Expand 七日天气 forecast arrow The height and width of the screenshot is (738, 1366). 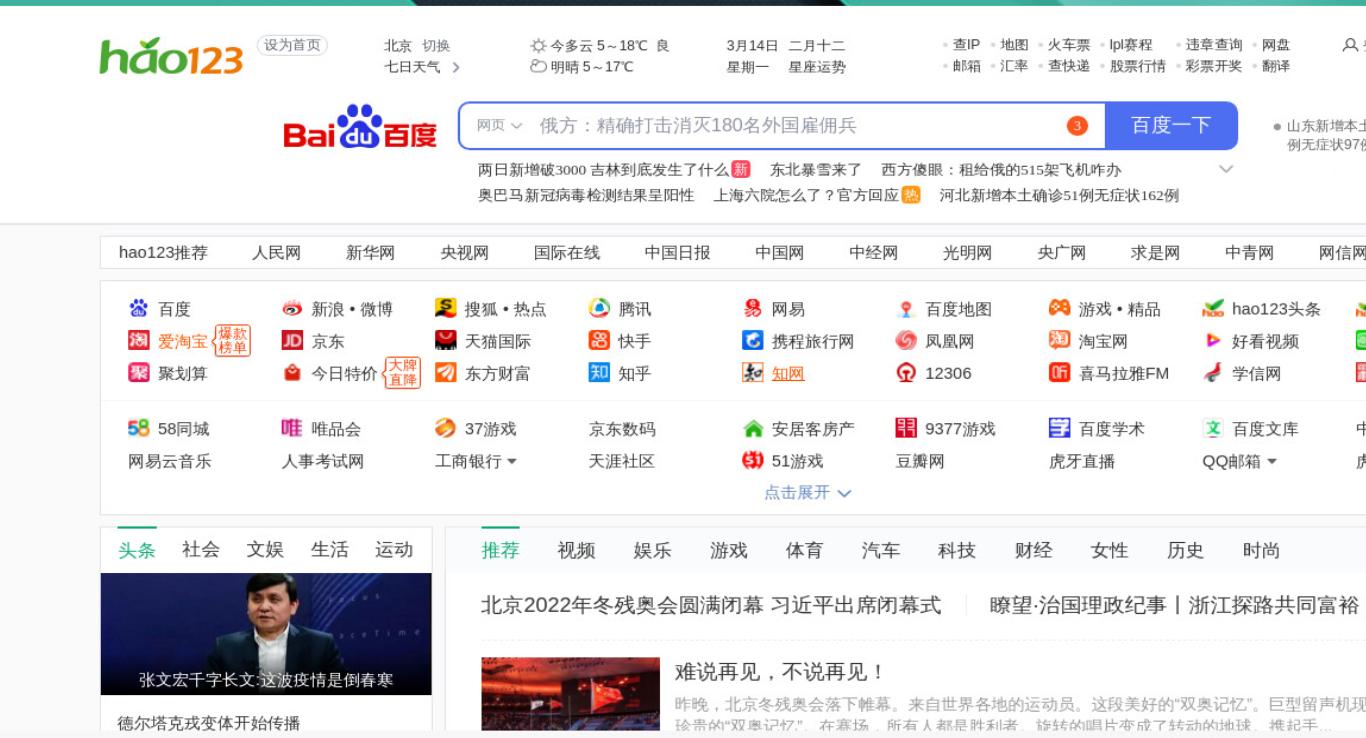pos(456,67)
